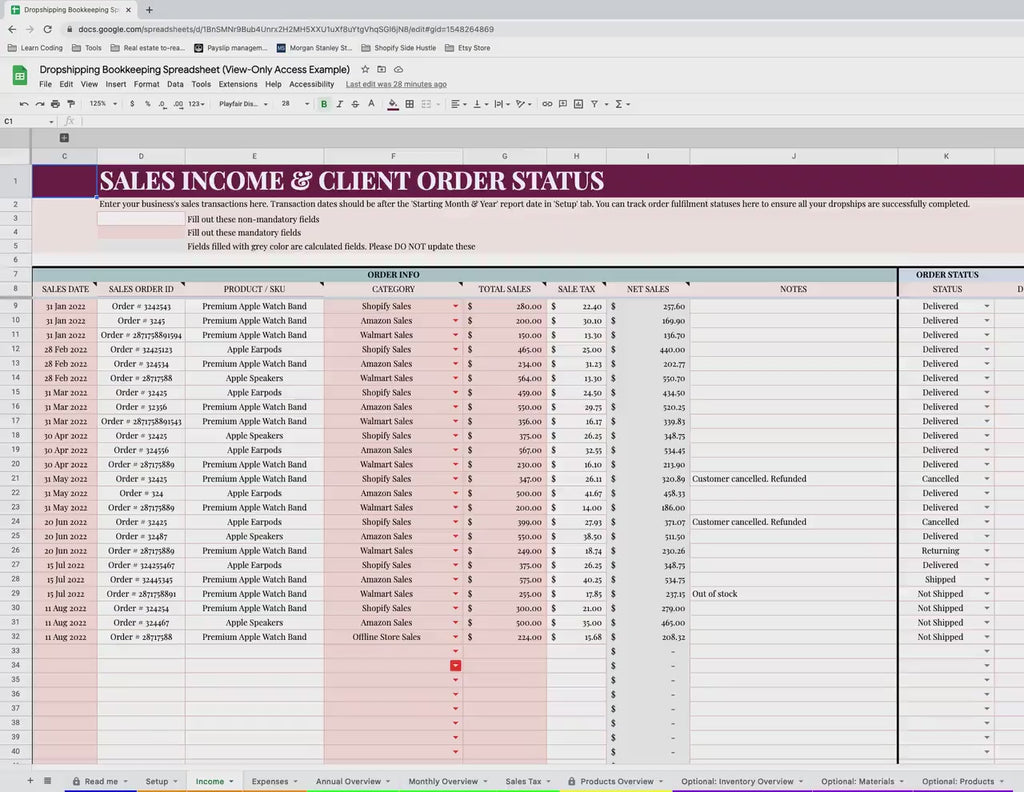Open the 125% zoom dropdown
The width and height of the screenshot is (1024, 792).
[100, 104]
